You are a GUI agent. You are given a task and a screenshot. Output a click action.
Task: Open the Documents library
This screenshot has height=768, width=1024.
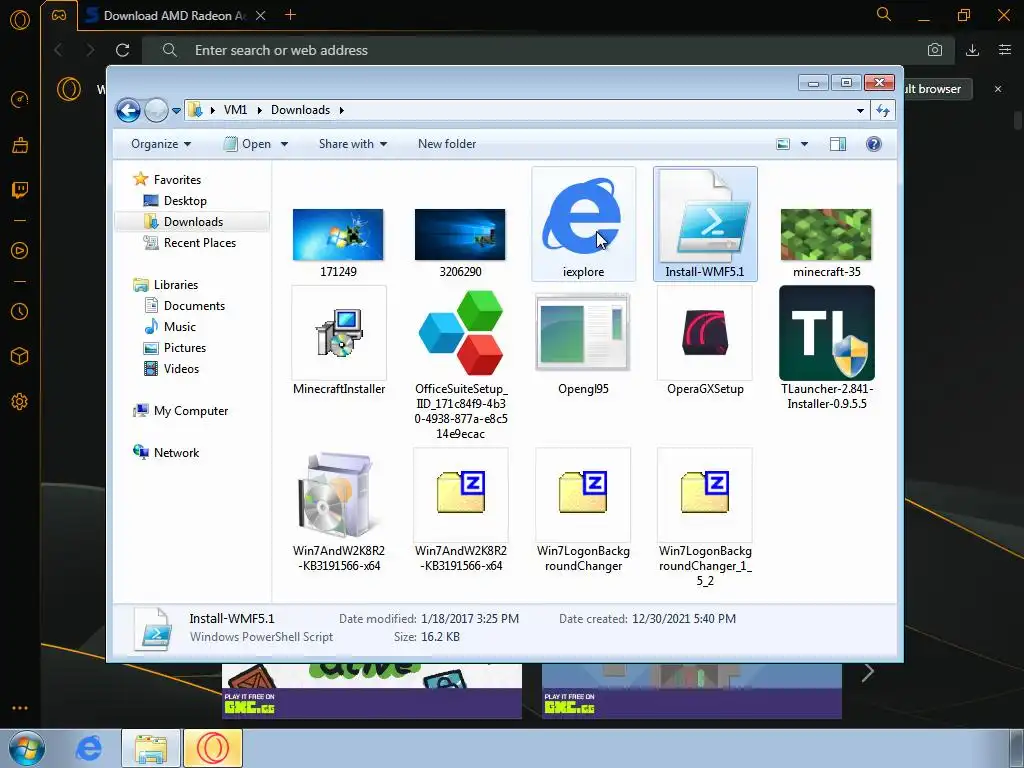(x=194, y=306)
